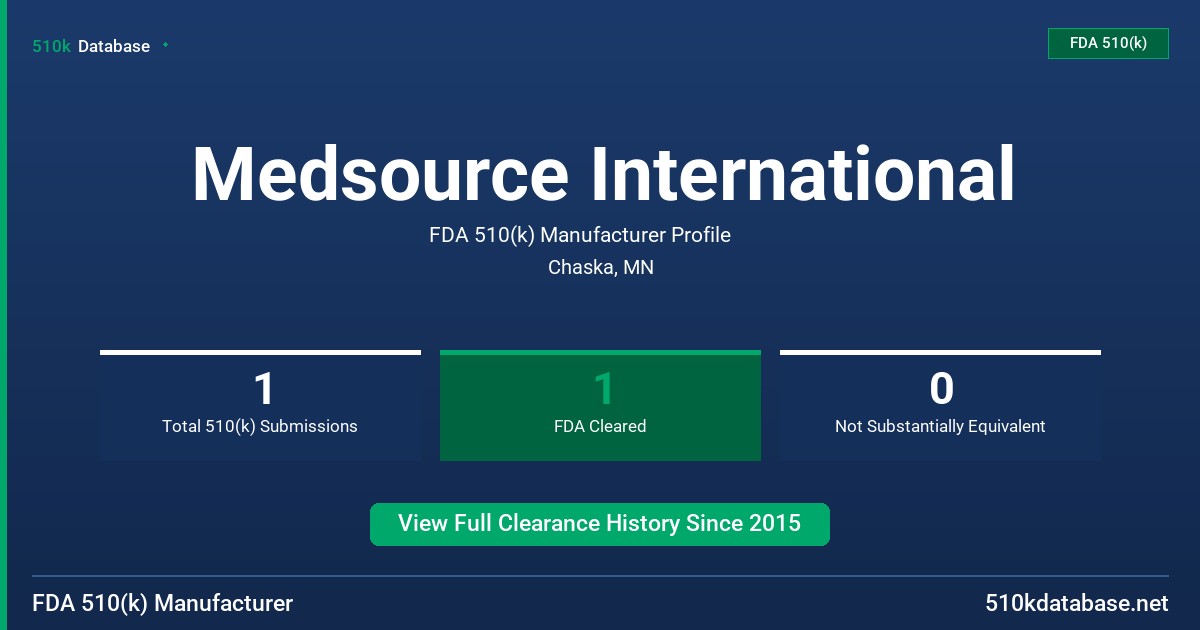
Task: Open the FDA Cleared card
Action: [x=600, y=406]
